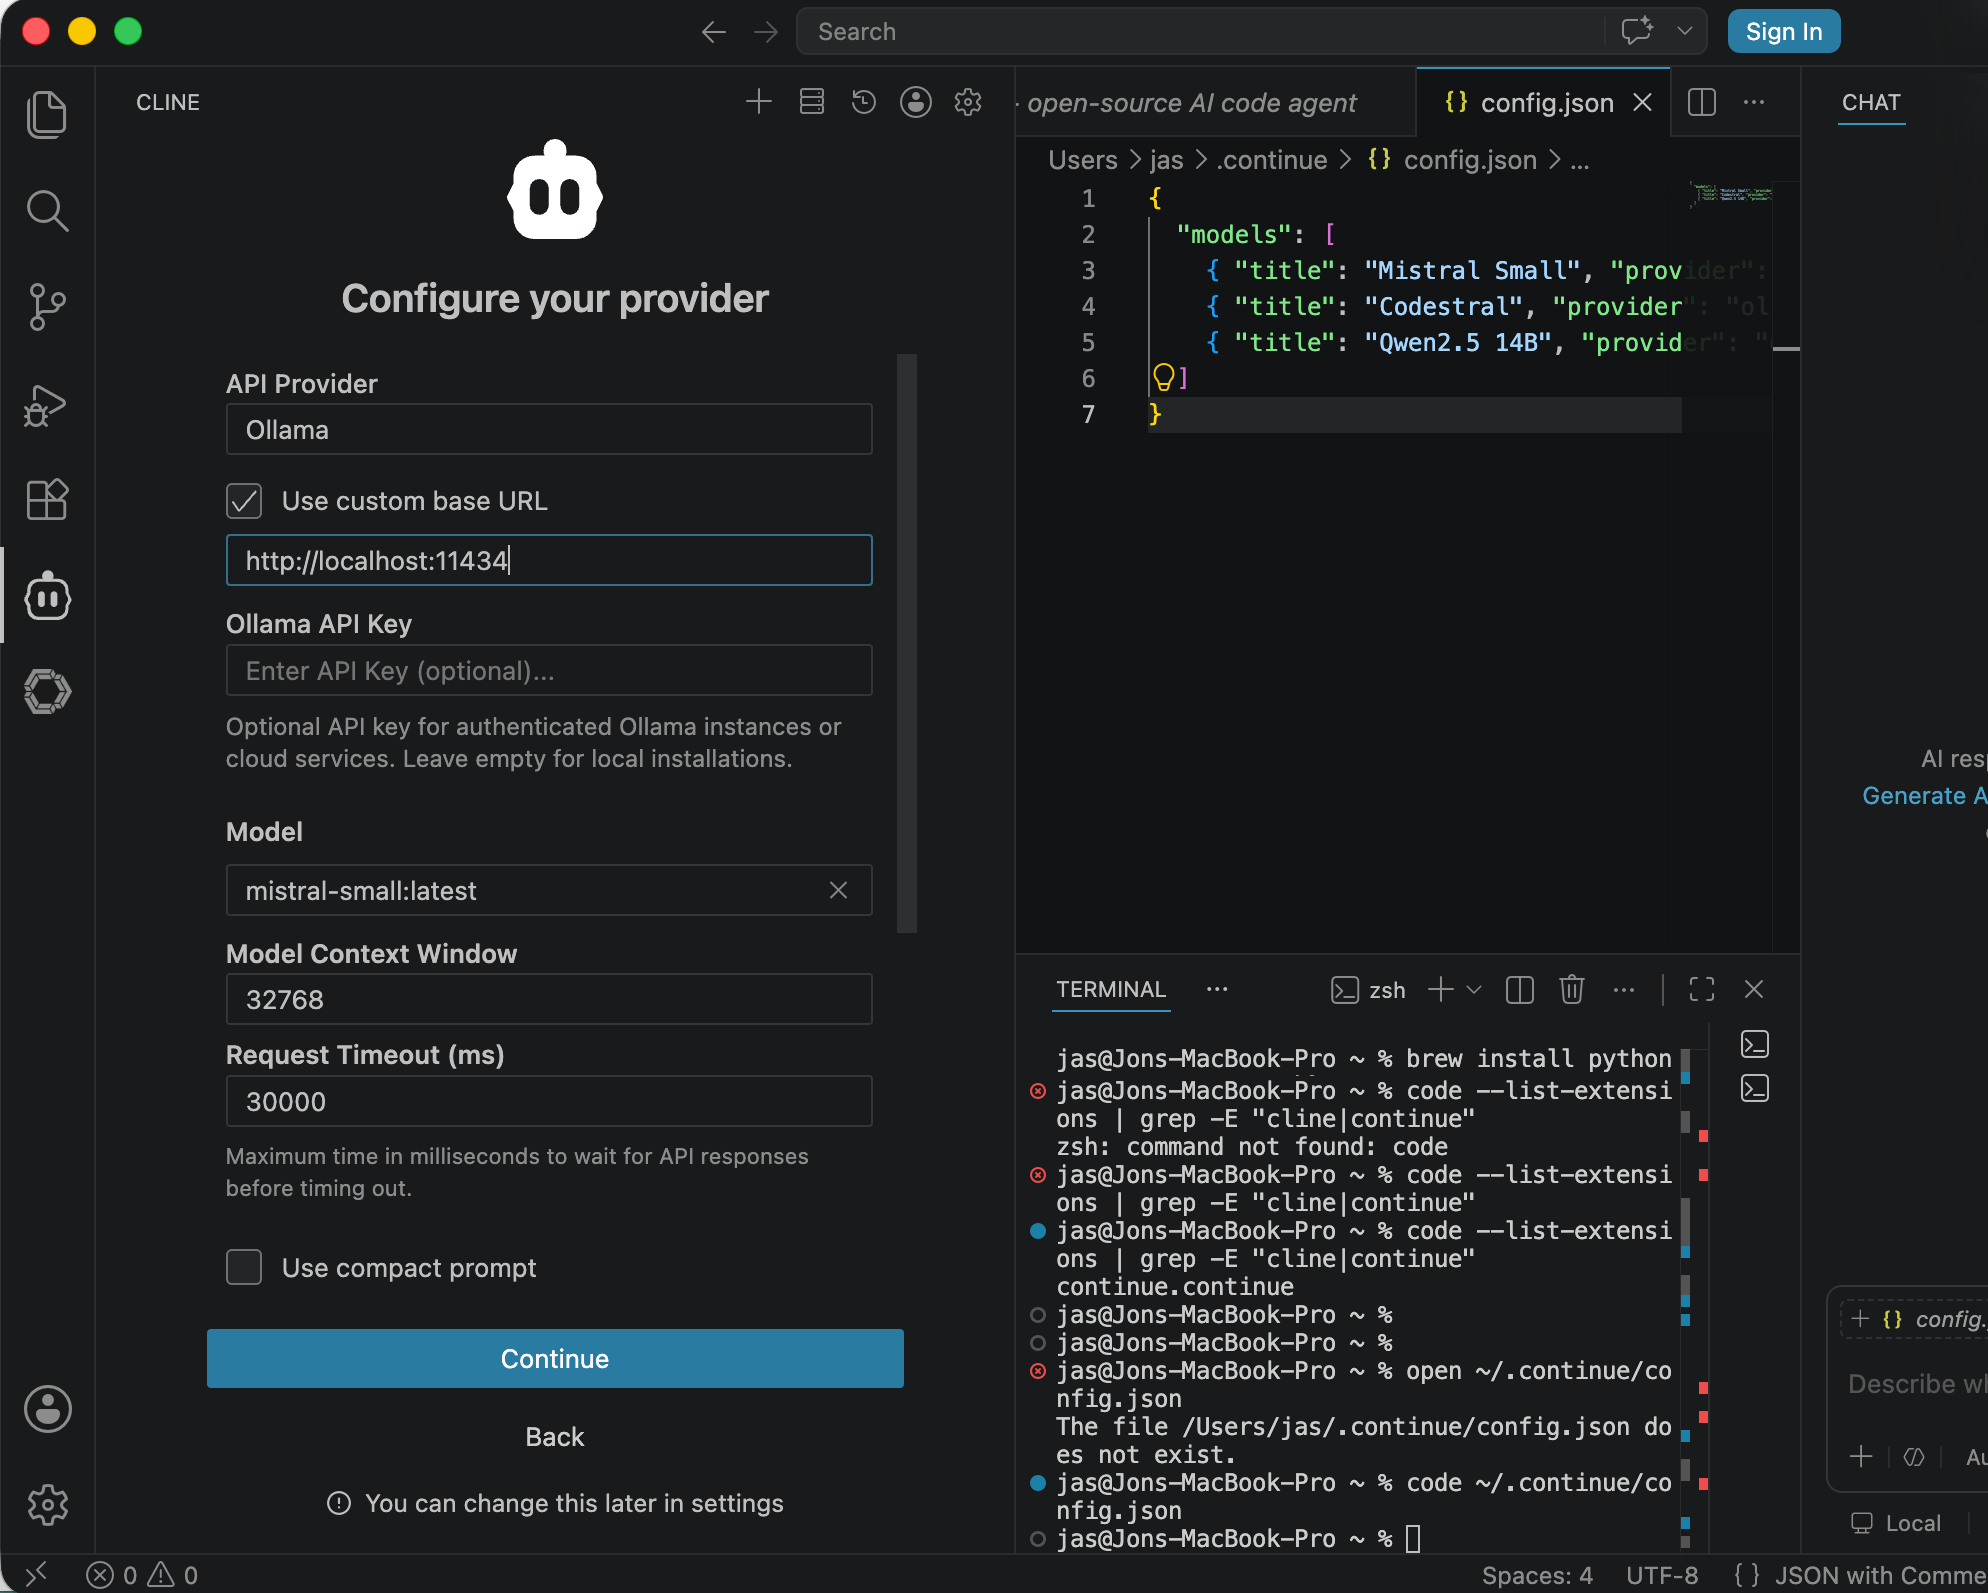
Task: Open the Search view in activity bar
Action: (47, 211)
